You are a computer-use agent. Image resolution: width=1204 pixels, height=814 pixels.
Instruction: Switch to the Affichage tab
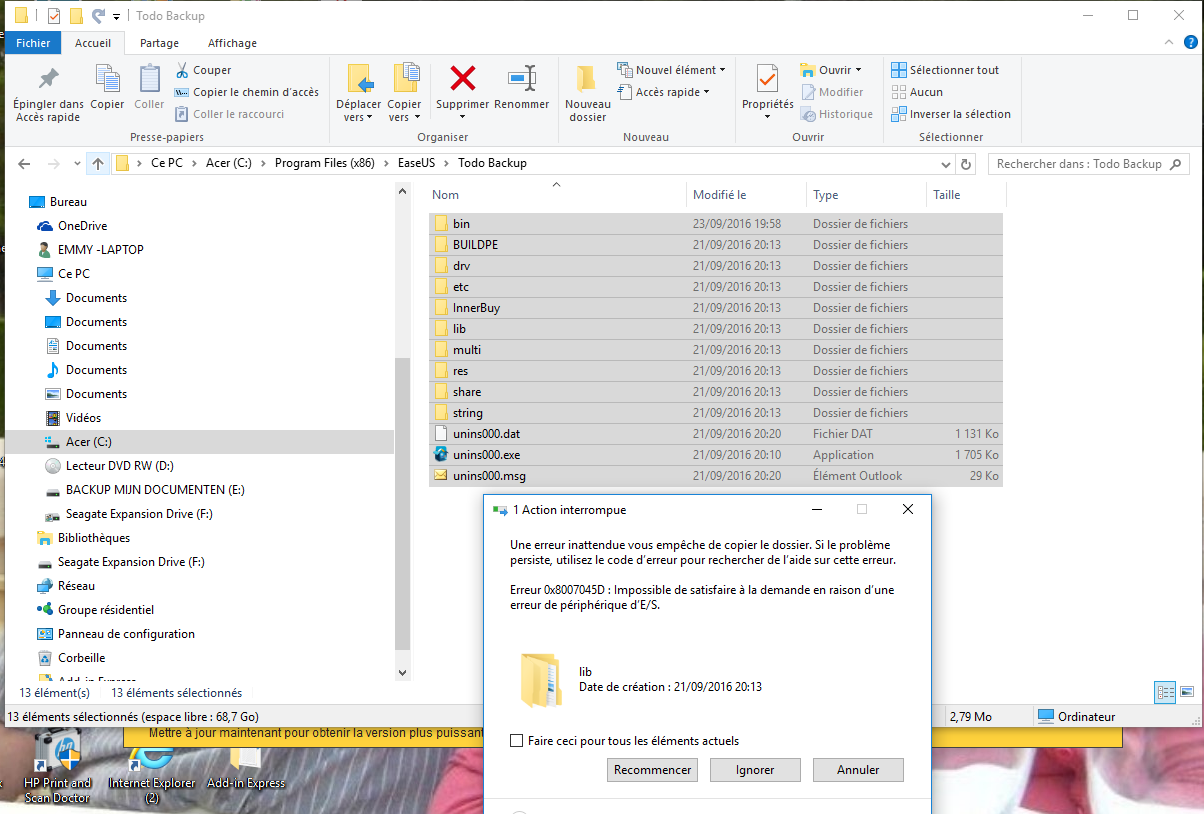[x=232, y=43]
